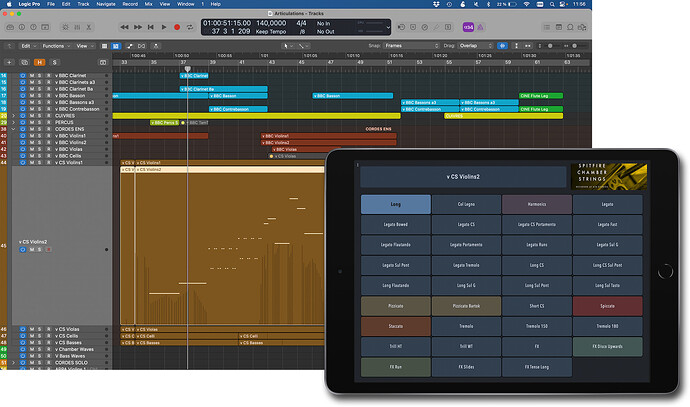This screenshot has height=407, width=690.
Task: Click the red Record button
Action: coord(177,26)
